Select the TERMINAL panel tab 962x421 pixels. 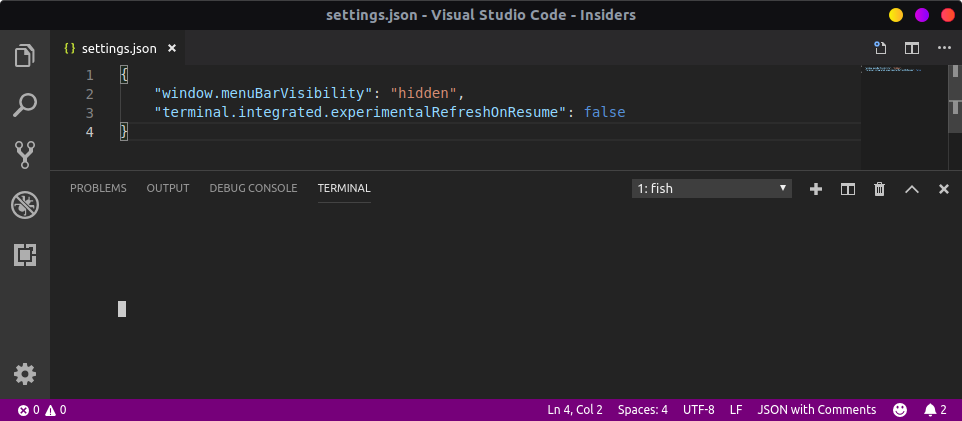pyautogui.click(x=344, y=188)
